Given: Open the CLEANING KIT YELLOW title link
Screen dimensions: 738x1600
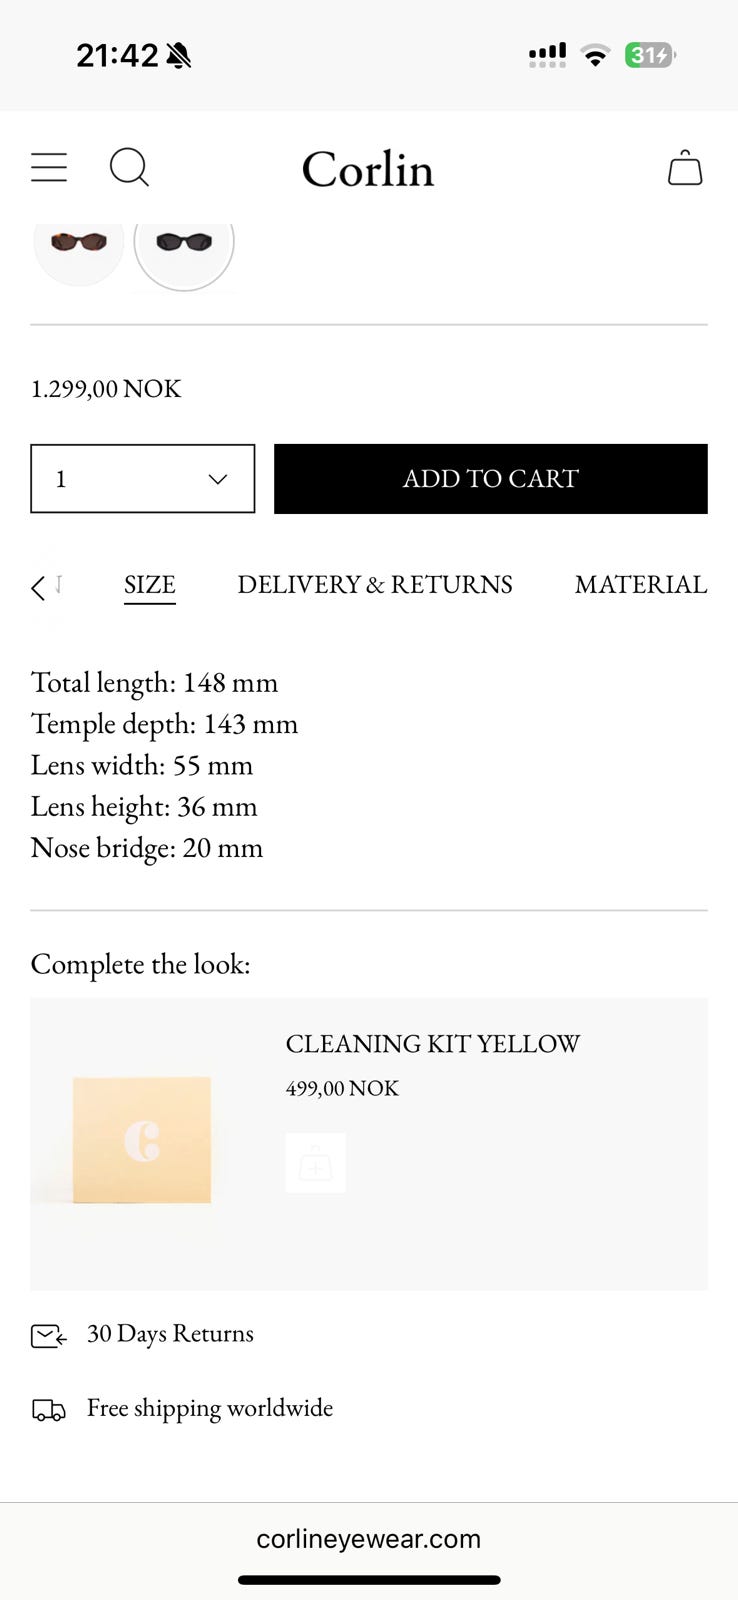Looking at the screenshot, I should (432, 1044).
